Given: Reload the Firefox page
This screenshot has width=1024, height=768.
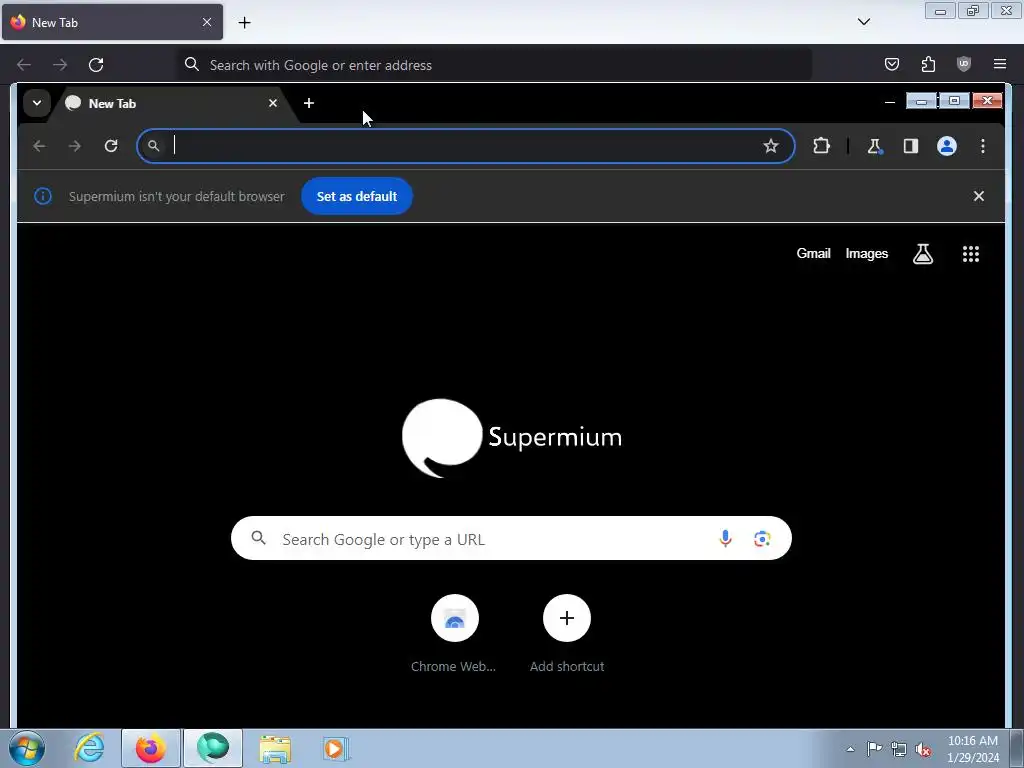Looking at the screenshot, I should [x=96, y=65].
